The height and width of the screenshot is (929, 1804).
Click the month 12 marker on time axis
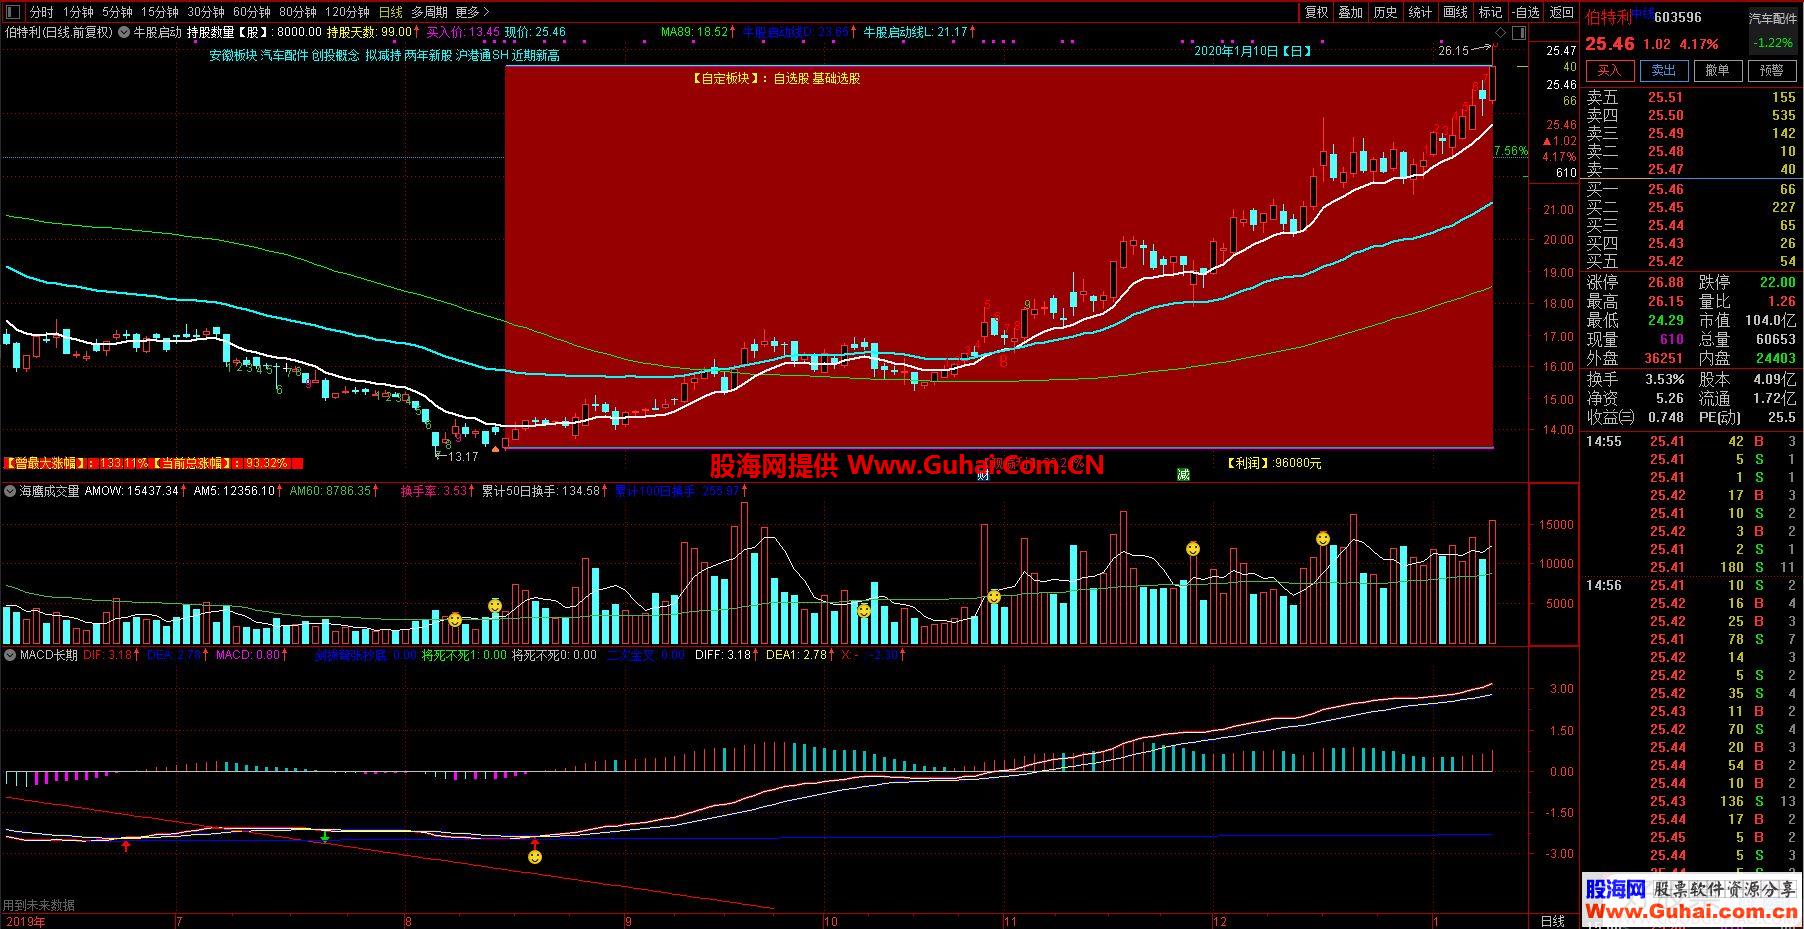coord(1219,921)
